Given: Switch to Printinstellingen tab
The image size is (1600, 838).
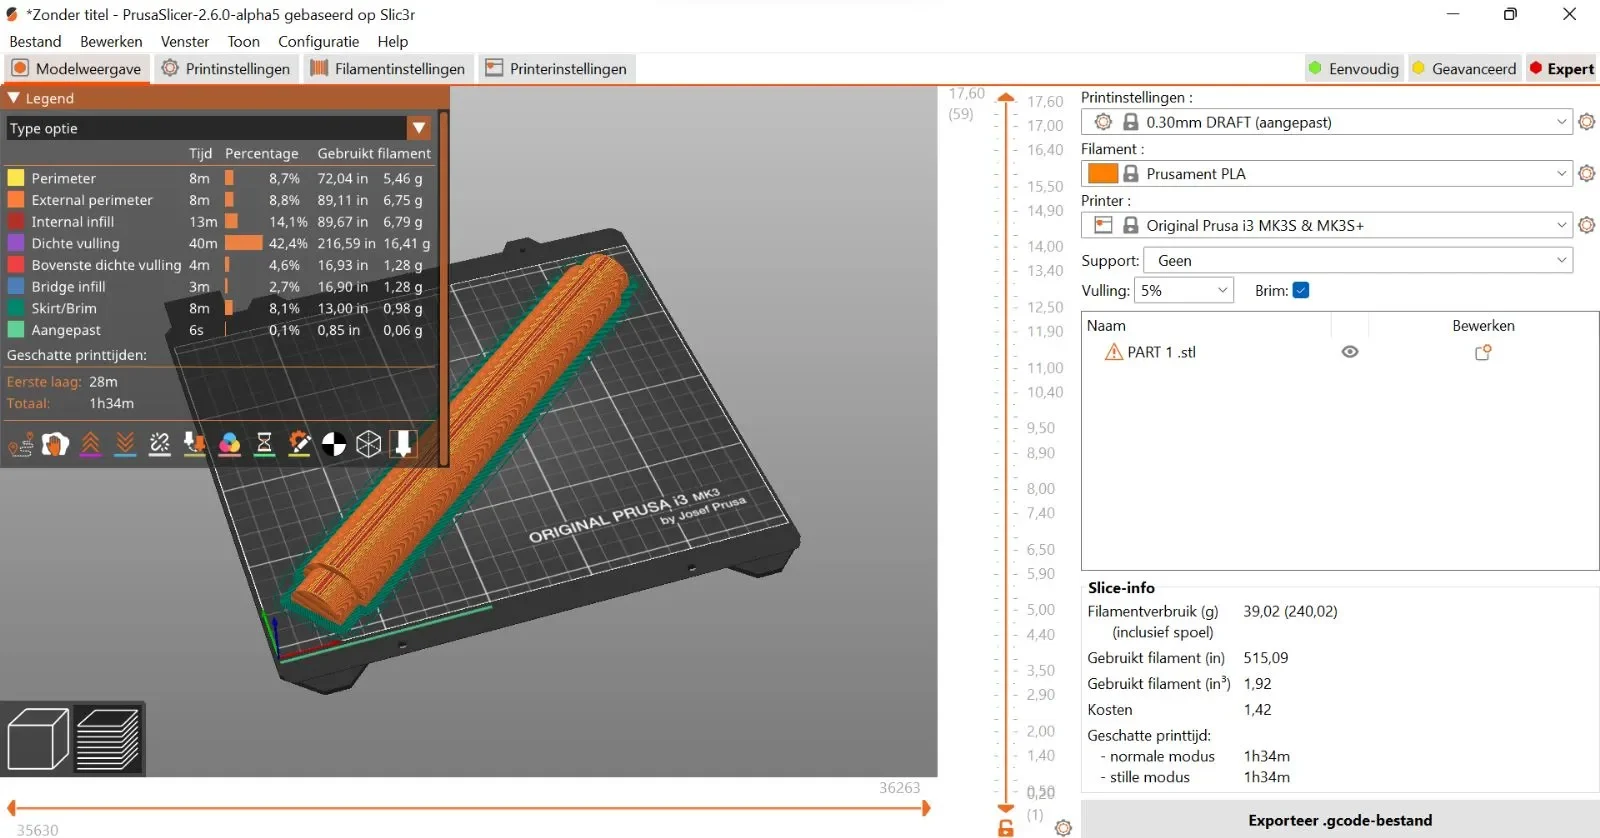Looking at the screenshot, I should pos(226,68).
